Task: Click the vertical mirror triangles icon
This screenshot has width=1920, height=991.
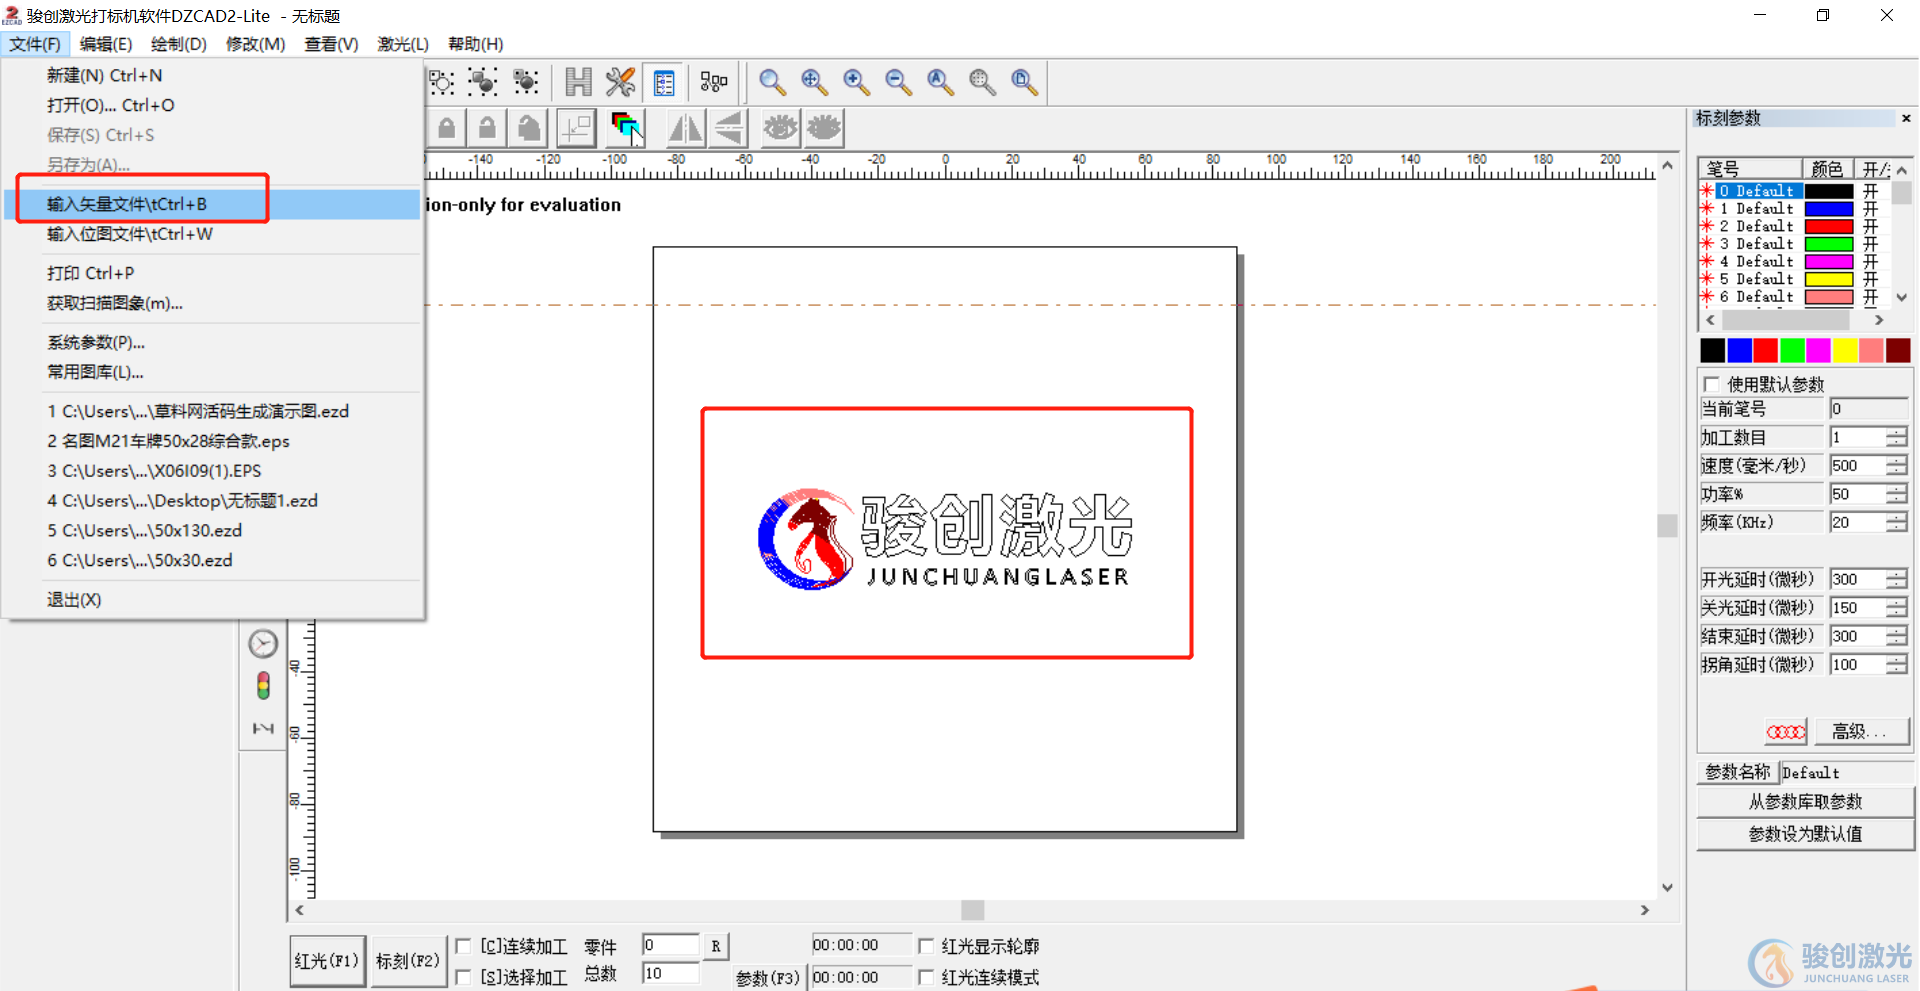Action: click(729, 128)
